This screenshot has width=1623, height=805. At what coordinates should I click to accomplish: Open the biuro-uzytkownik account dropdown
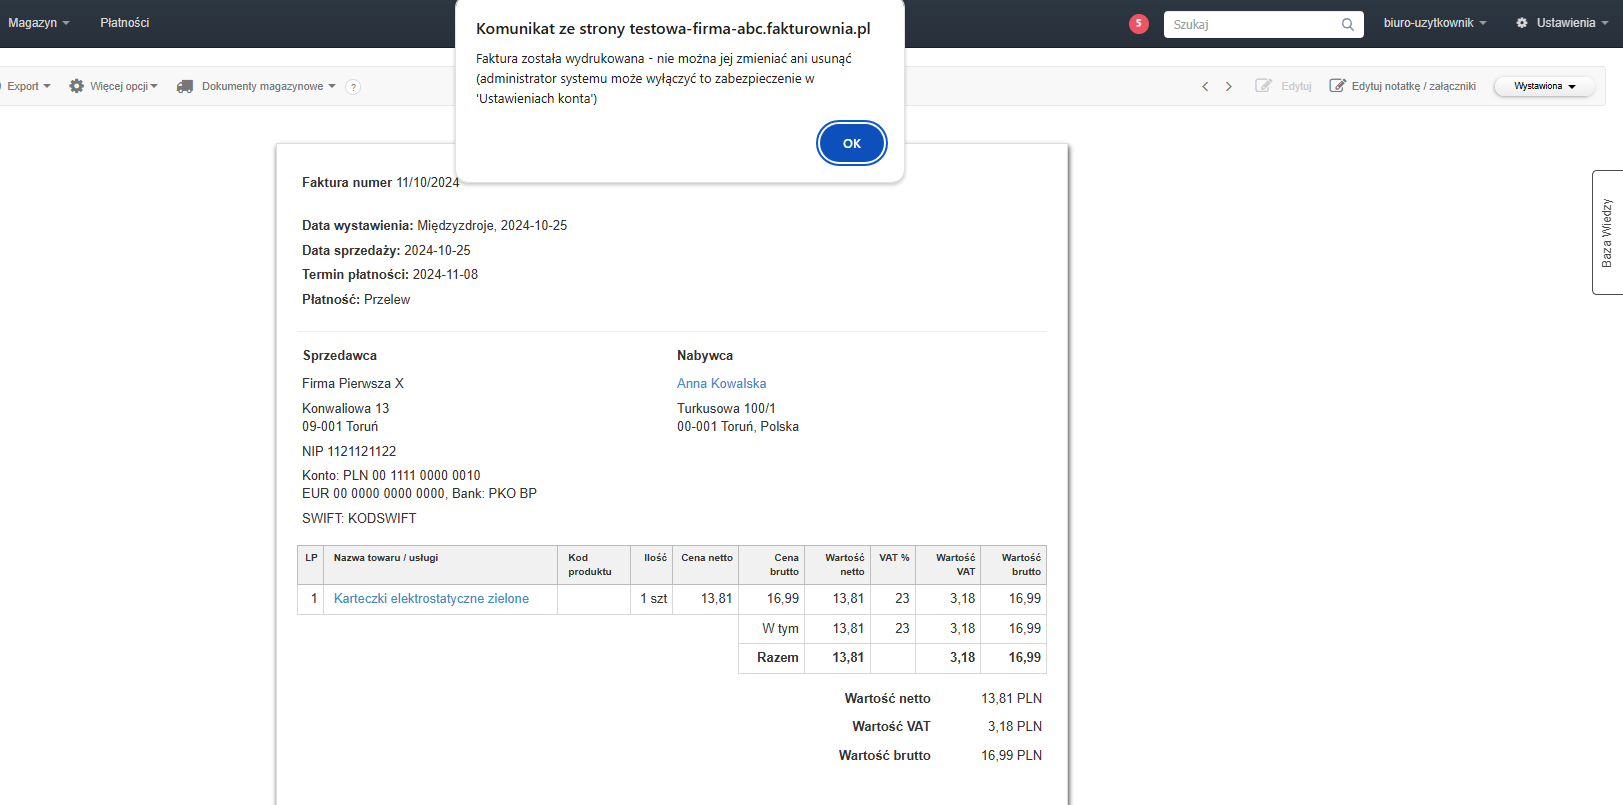(1435, 23)
